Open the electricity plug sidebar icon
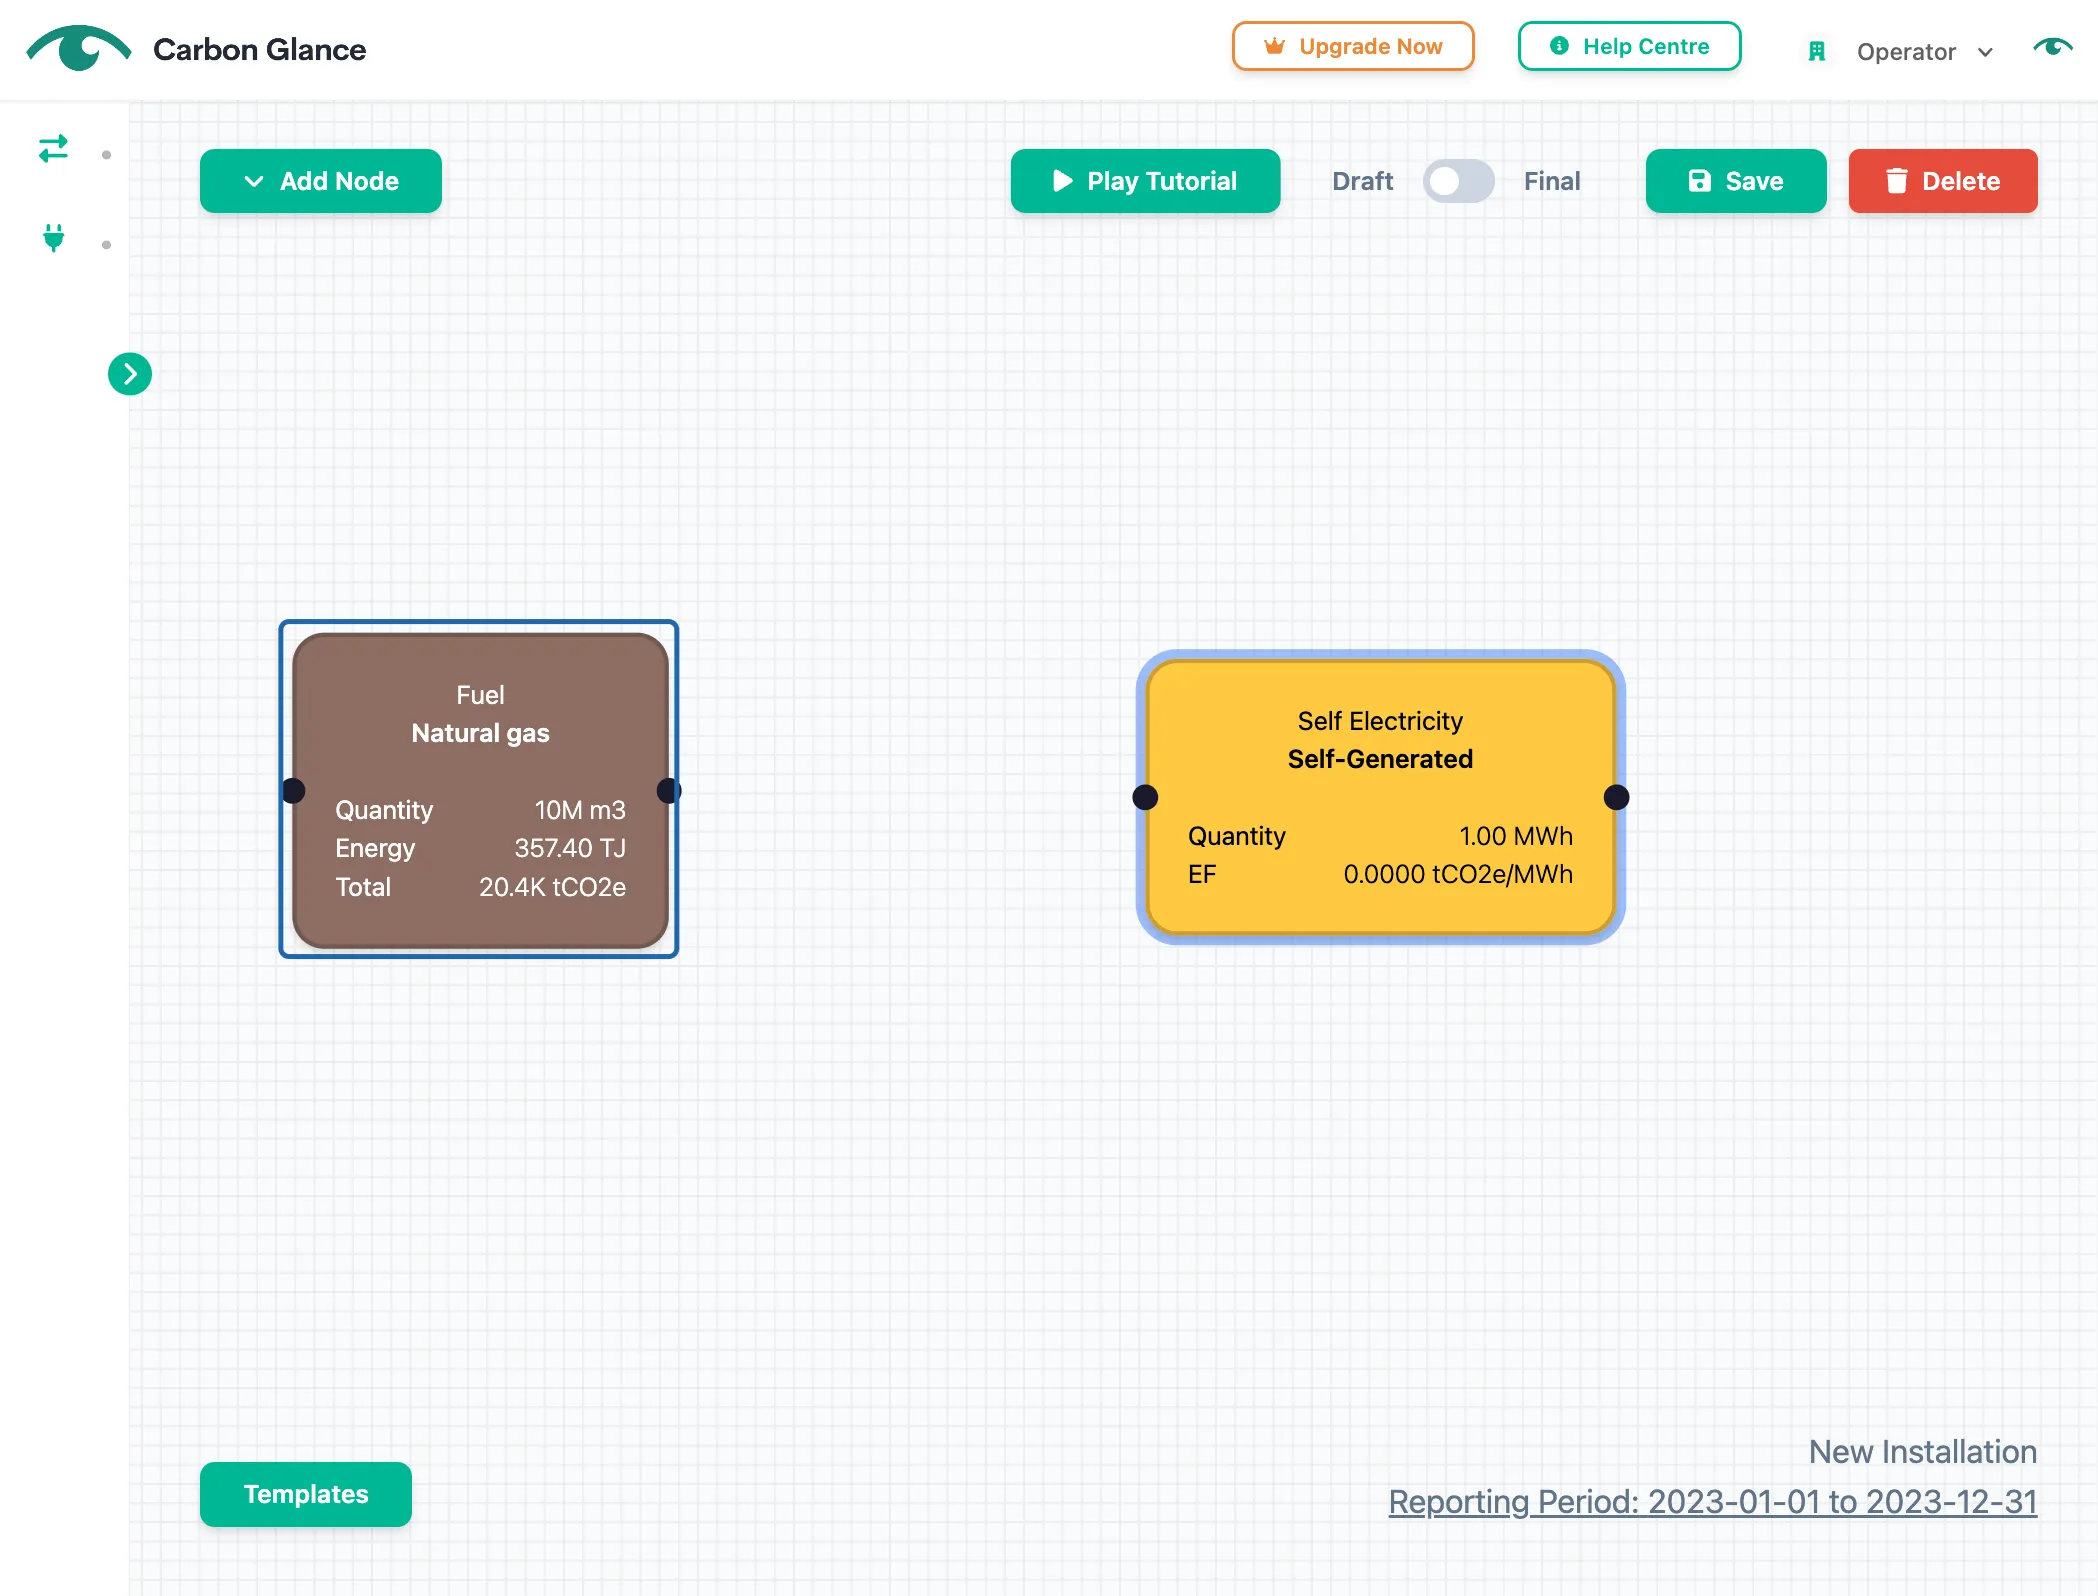This screenshot has height=1596, width=2098. [x=54, y=238]
